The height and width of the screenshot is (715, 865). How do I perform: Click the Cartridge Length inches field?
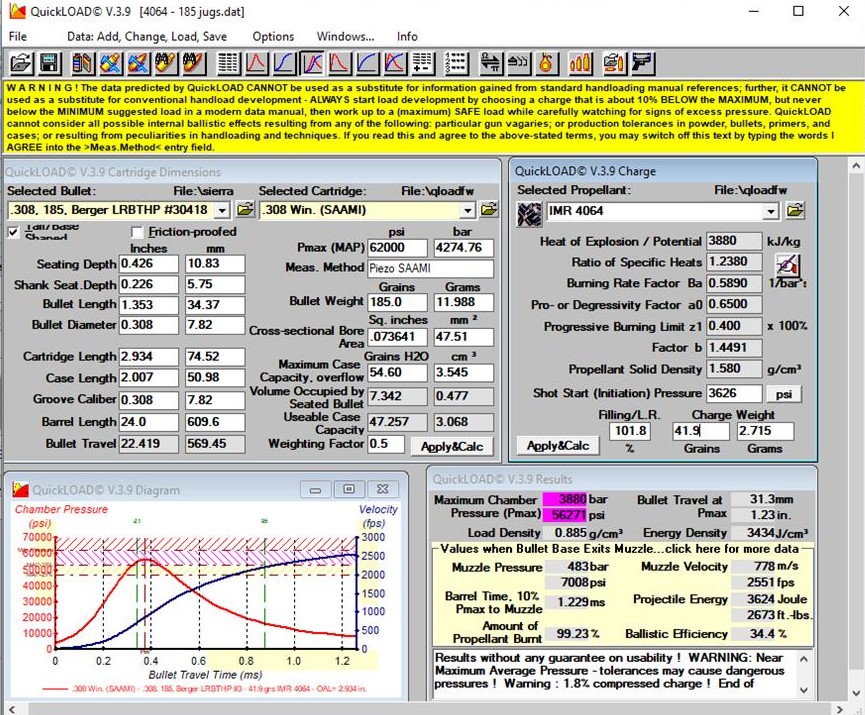(x=149, y=357)
